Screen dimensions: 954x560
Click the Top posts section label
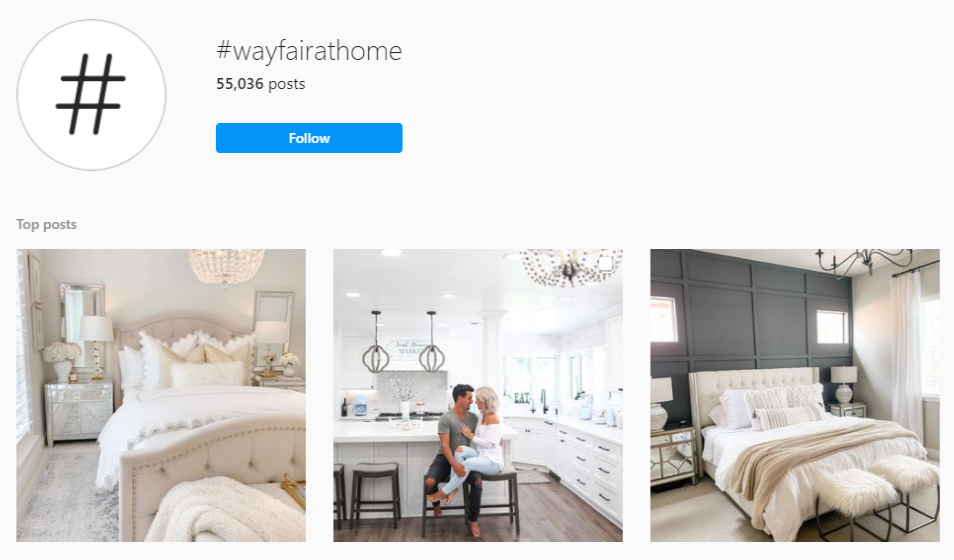pos(47,225)
